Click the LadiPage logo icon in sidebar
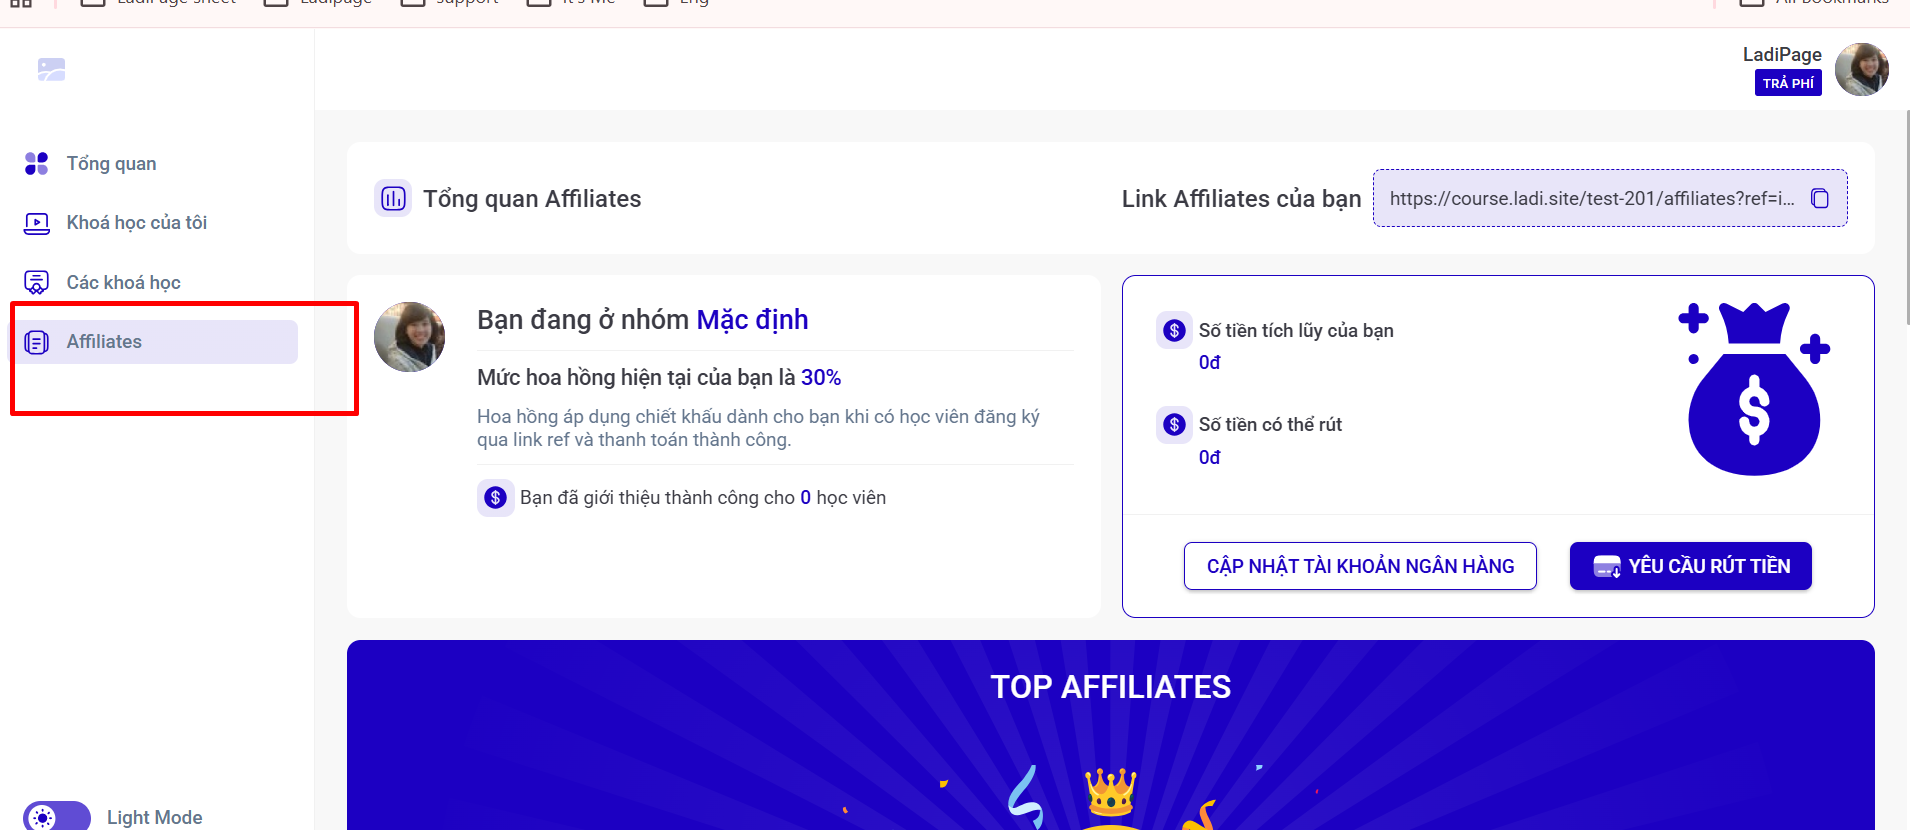The height and width of the screenshot is (830, 1910). [51, 69]
